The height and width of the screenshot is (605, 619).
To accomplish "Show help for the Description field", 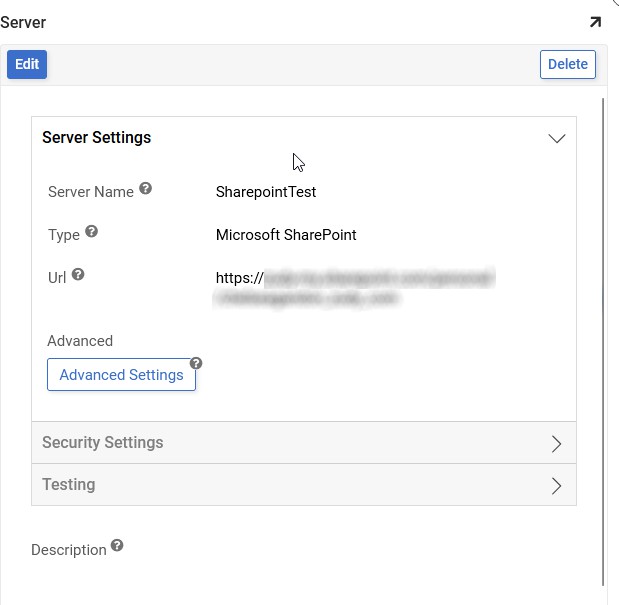I will pos(117,546).
